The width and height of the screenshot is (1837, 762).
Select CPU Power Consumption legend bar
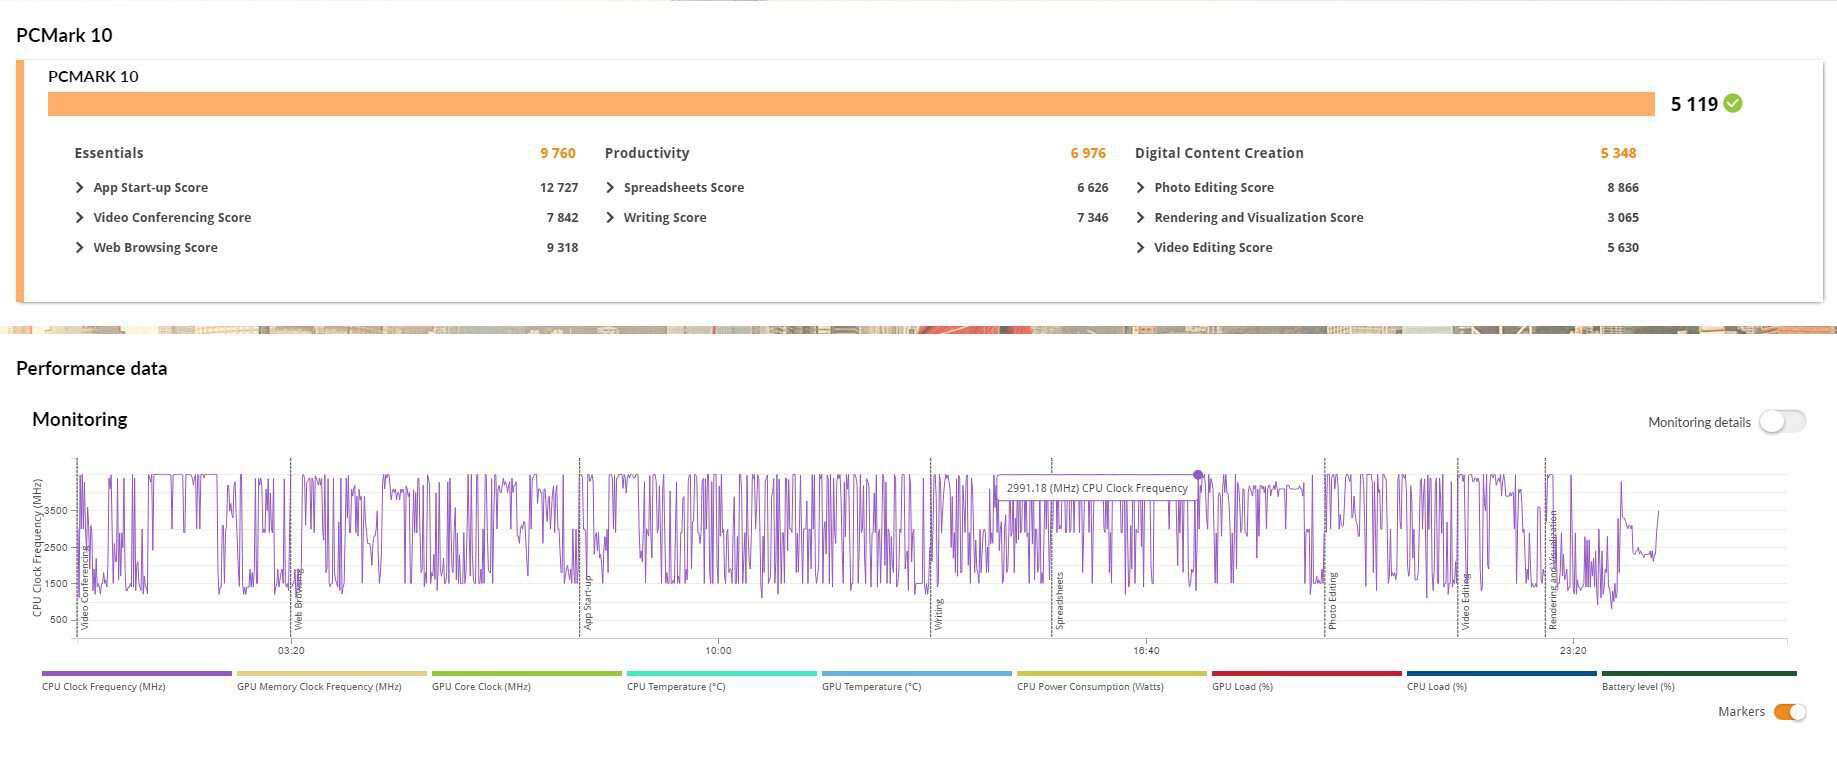tap(1111, 674)
